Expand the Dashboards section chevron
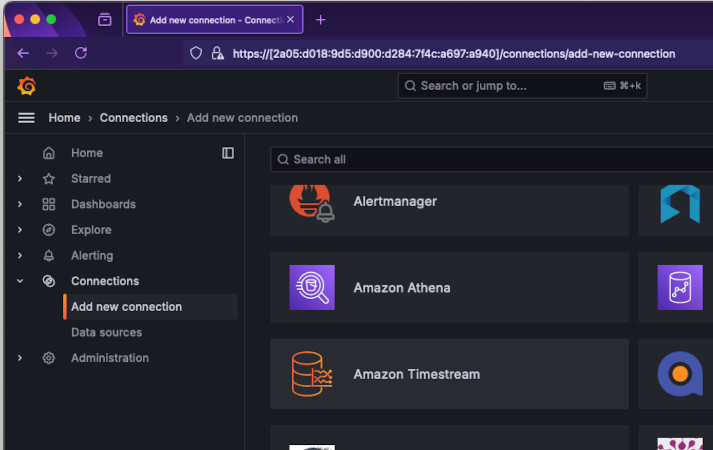The width and height of the screenshot is (713, 450). point(20,204)
